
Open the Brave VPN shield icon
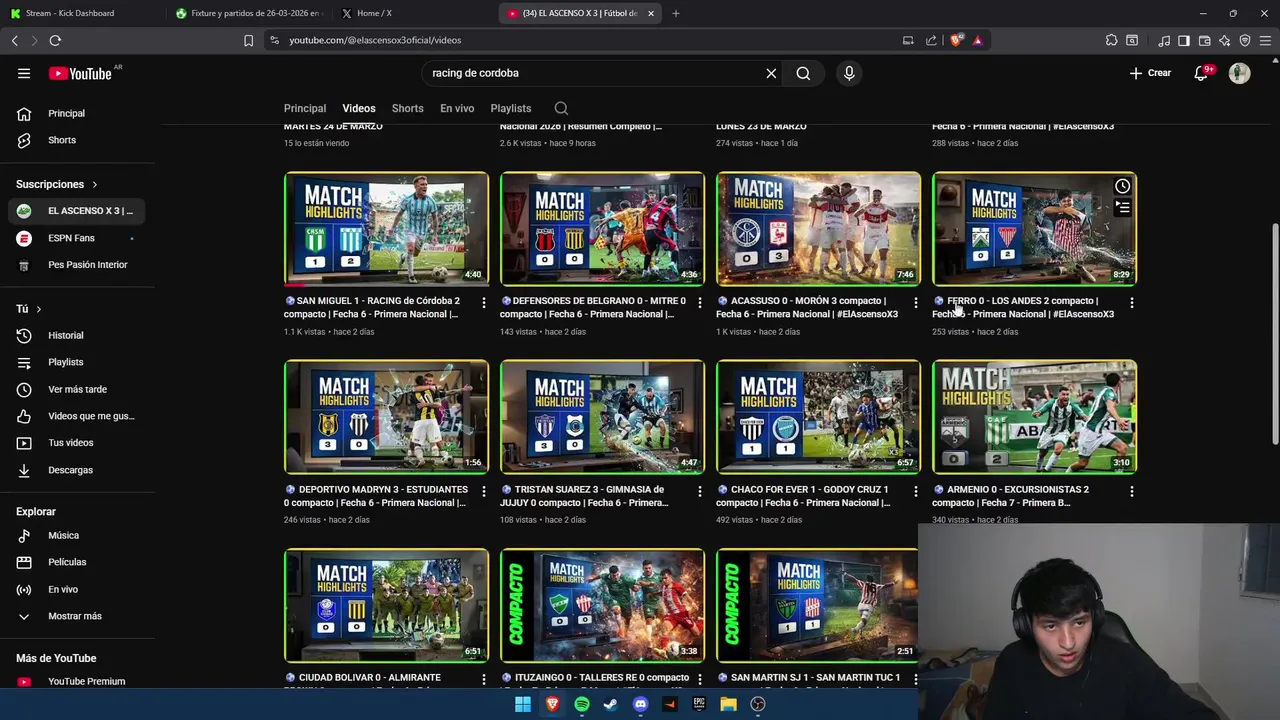point(1245,40)
